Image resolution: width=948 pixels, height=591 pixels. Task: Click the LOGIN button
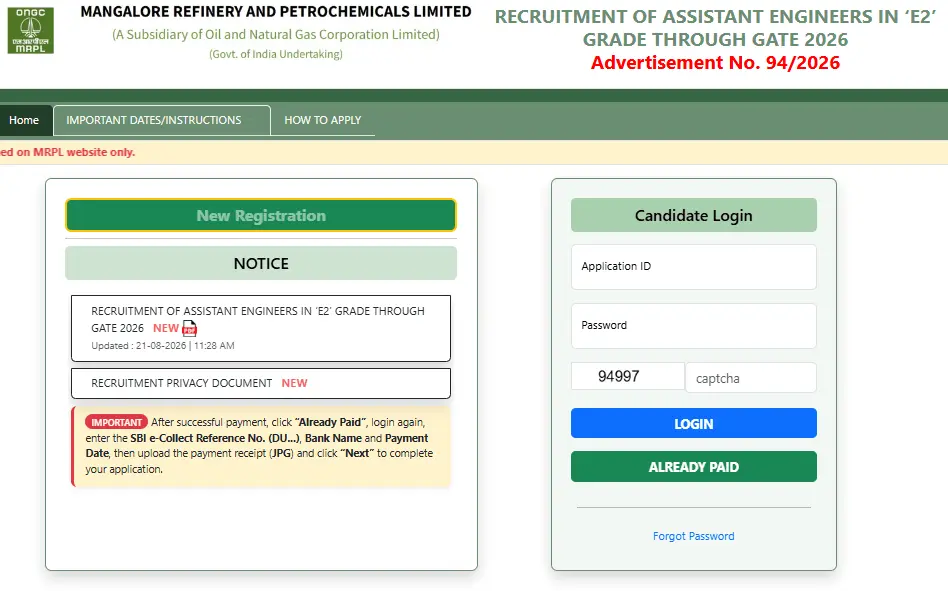[x=693, y=424]
